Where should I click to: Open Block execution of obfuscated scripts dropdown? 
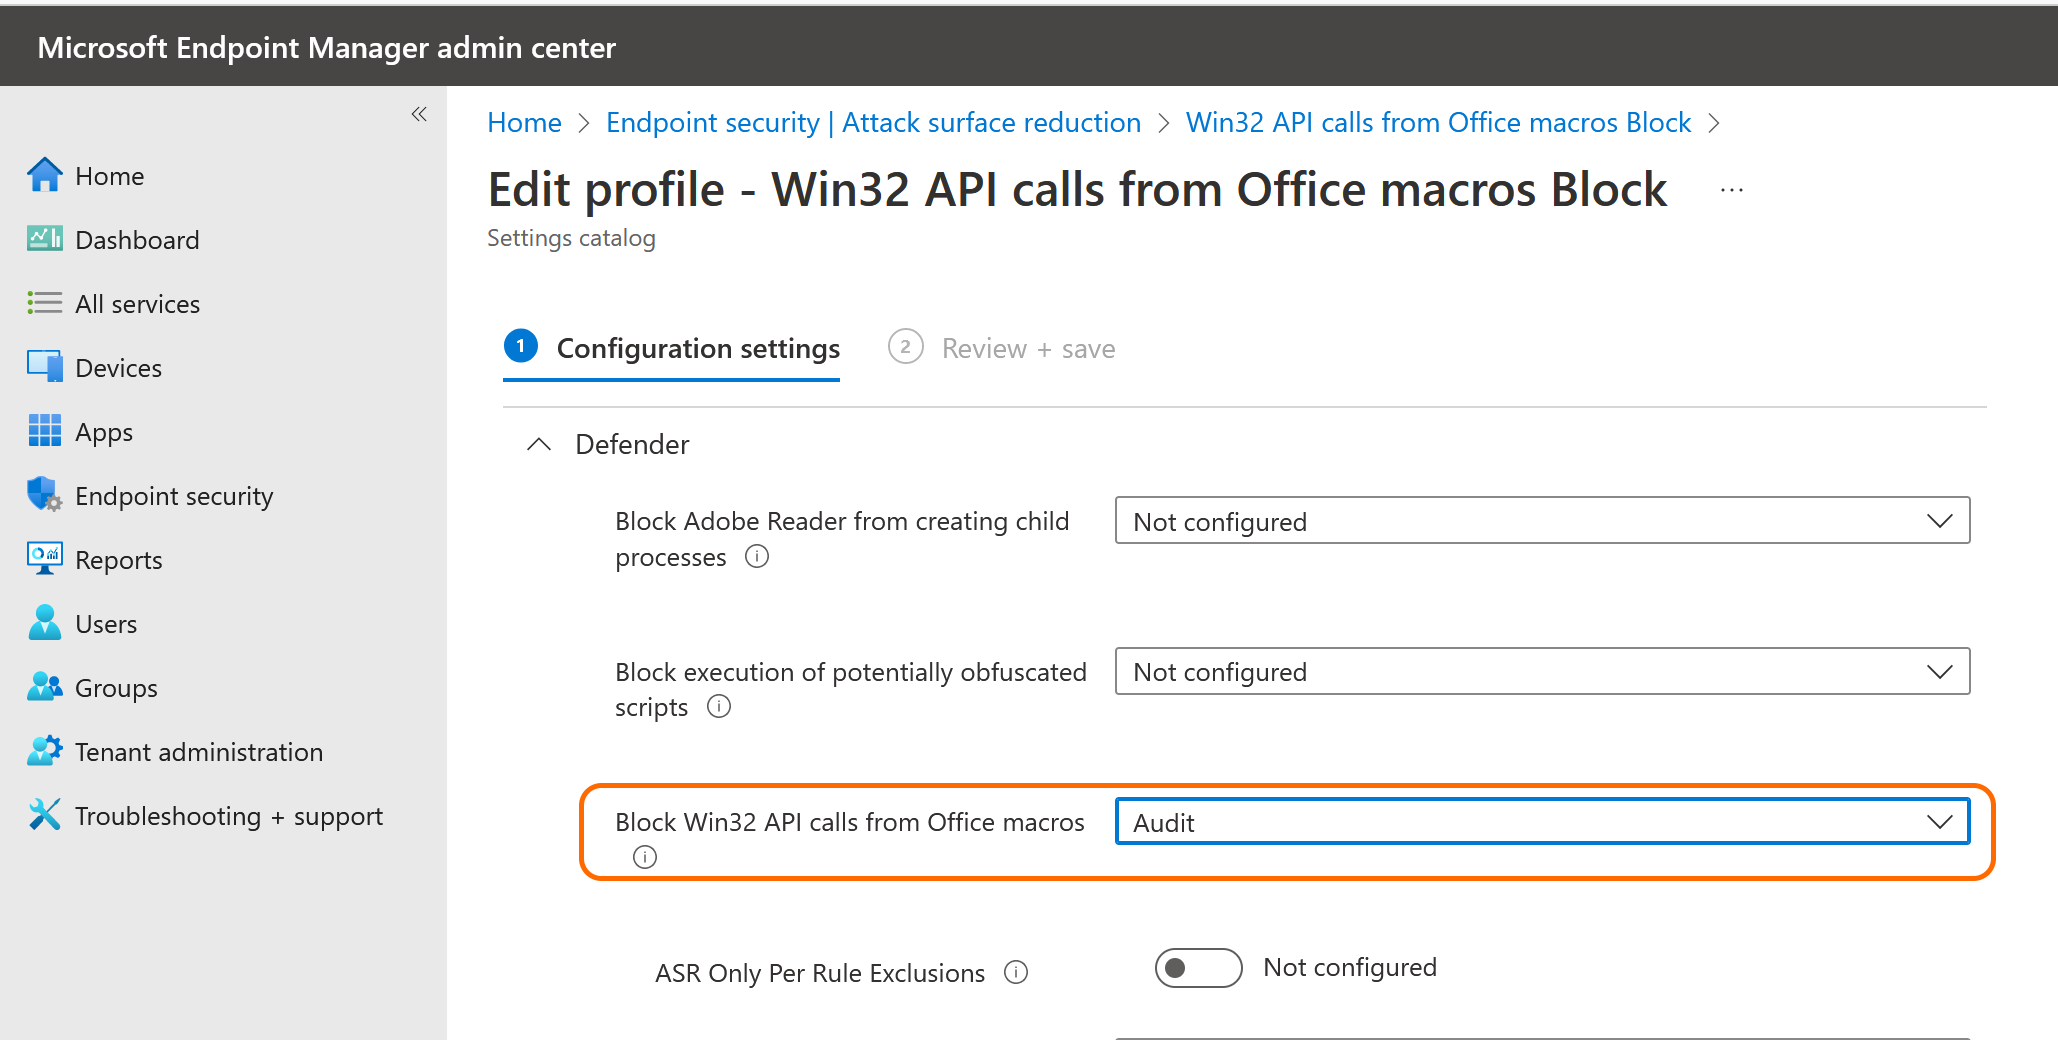pyautogui.click(x=1541, y=671)
